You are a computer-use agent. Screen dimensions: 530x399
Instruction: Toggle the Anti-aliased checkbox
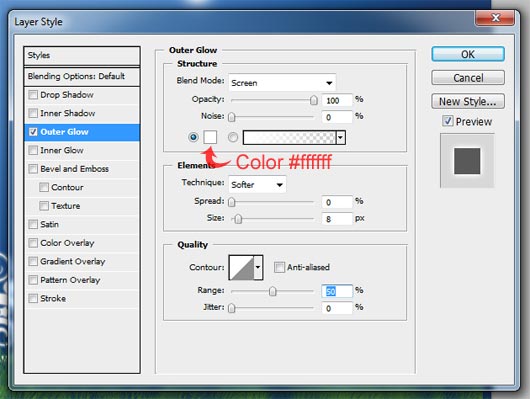[x=279, y=267]
